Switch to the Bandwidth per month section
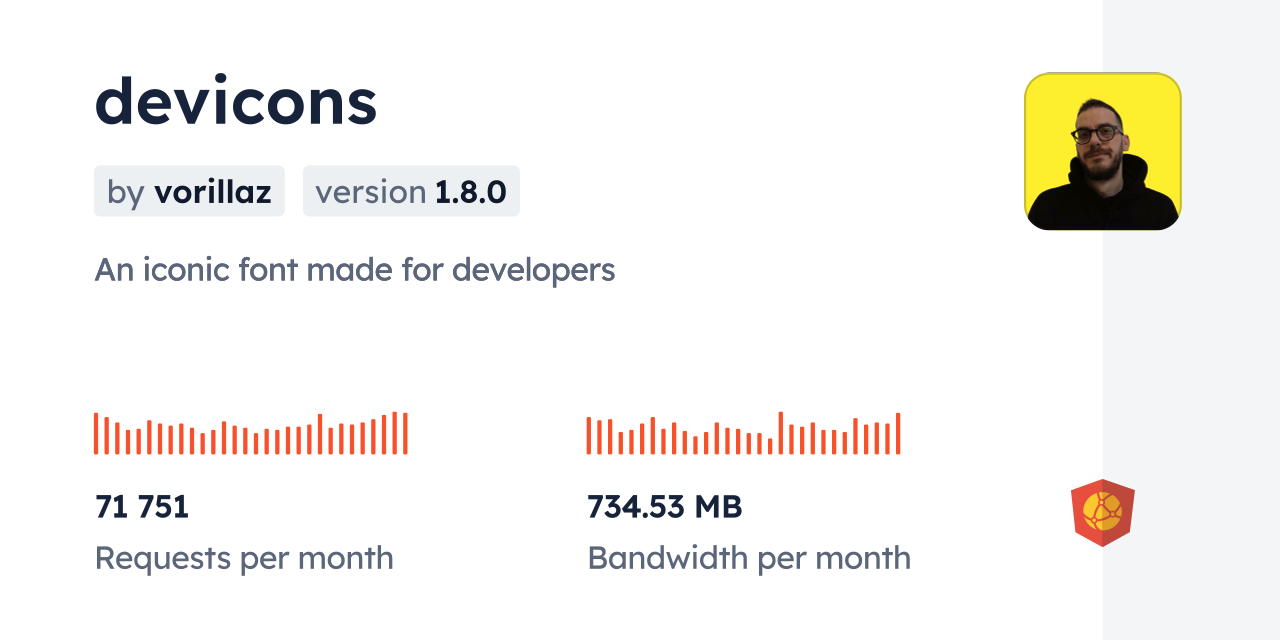Image resolution: width=1280 pixels, height=640 pixels. (749, 558)
